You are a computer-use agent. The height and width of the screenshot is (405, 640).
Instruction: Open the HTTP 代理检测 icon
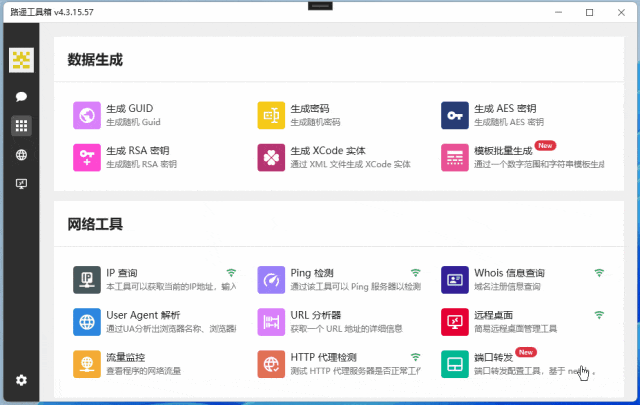[271, 364]
